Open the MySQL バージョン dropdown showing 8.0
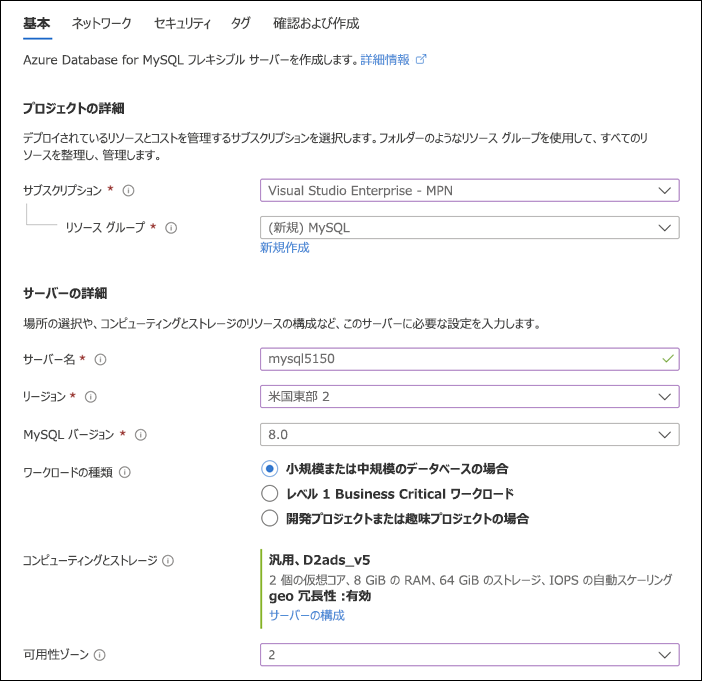The image size is (702, 681). pyautogui.click(x=470, y=434)
